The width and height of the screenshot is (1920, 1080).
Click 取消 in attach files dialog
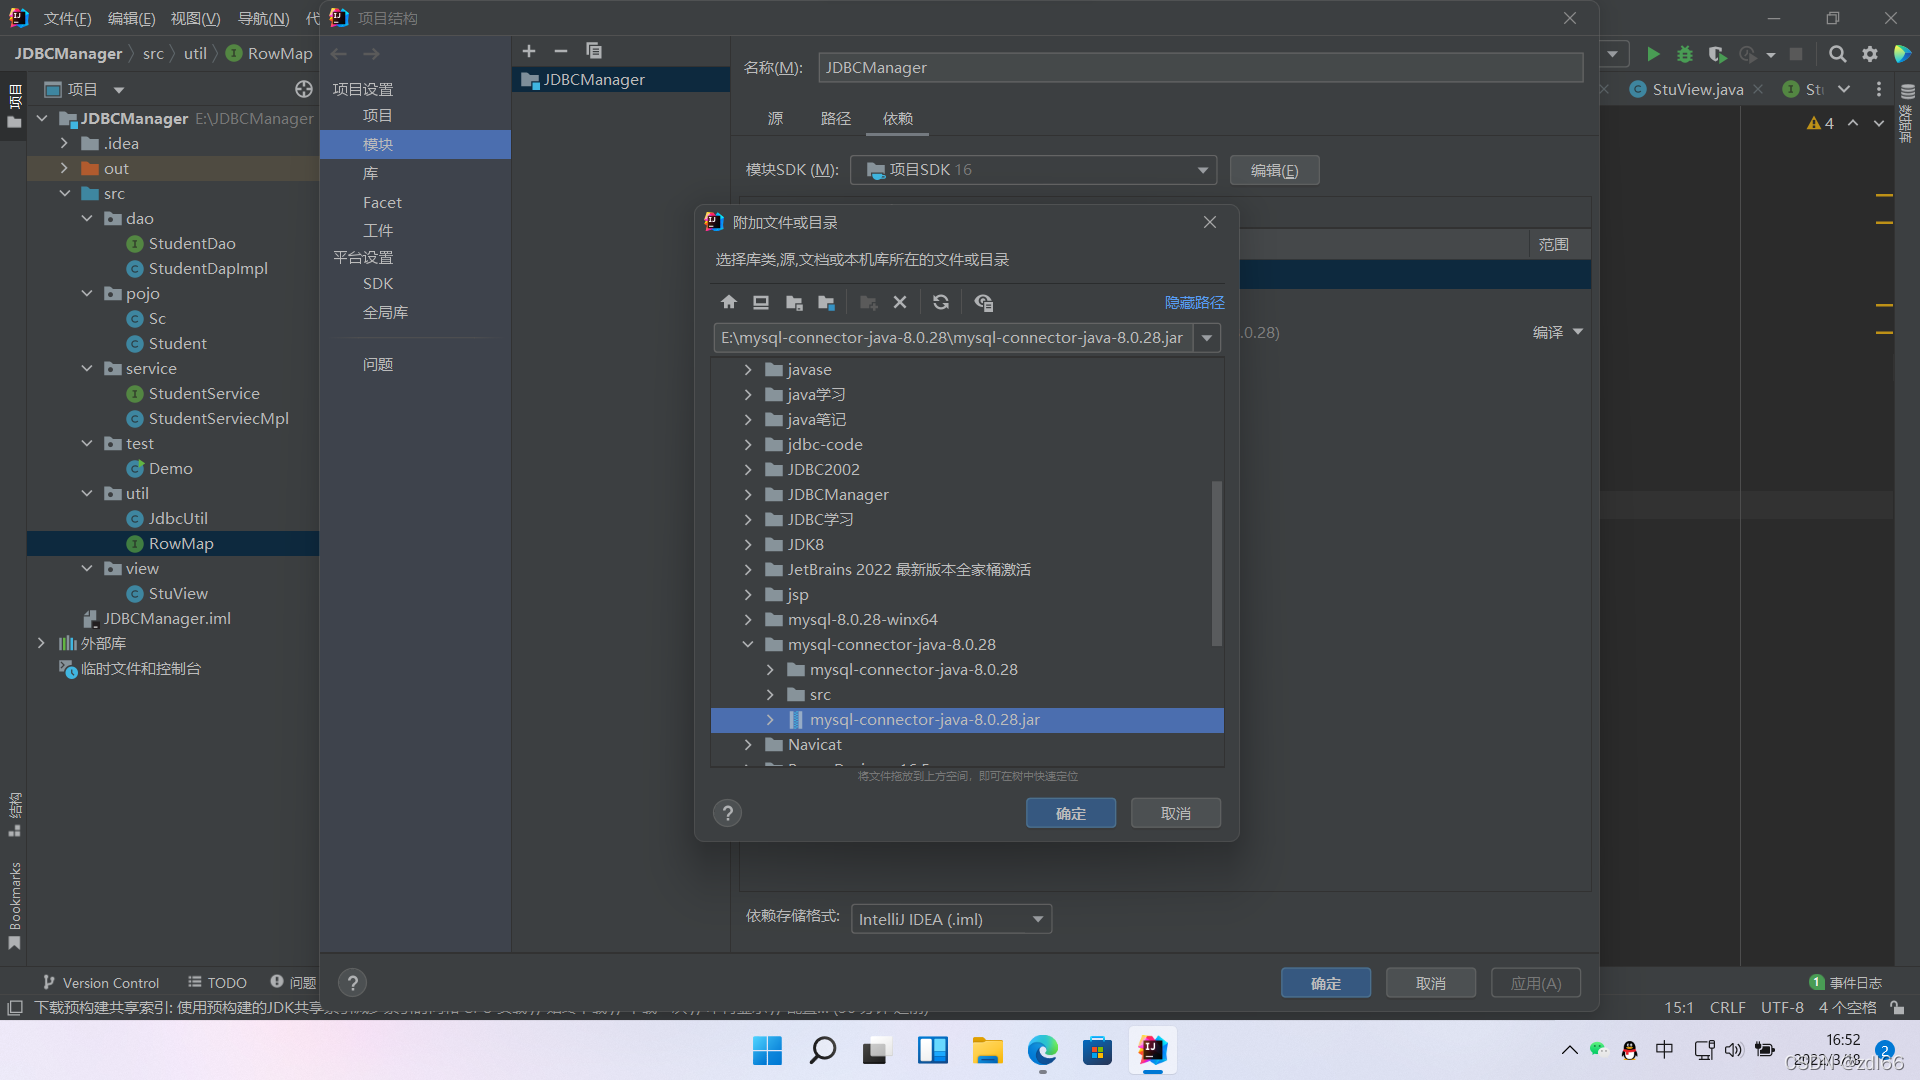(1175, 813)
